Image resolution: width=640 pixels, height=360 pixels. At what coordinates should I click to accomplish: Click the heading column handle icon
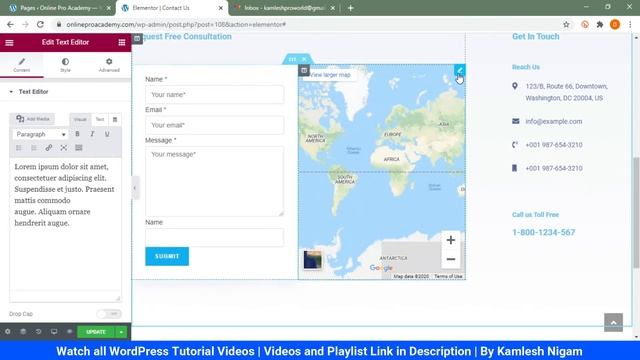pos(137,39)
